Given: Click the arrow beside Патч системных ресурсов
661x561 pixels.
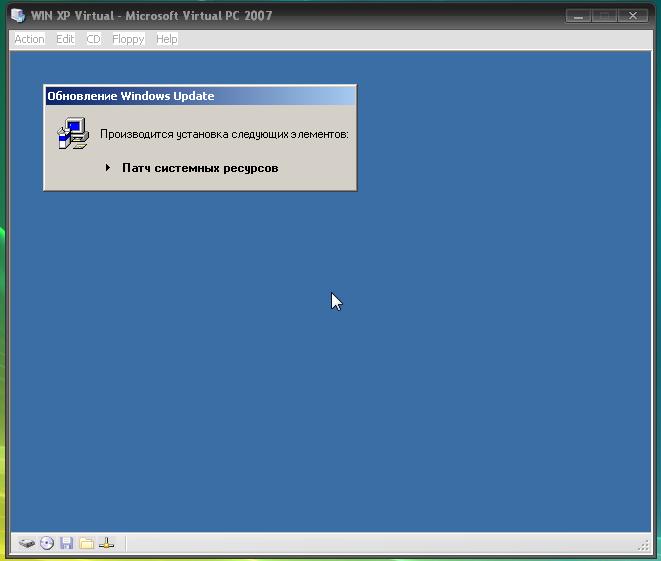Looking at the screenshot, I should coord(108,167).
